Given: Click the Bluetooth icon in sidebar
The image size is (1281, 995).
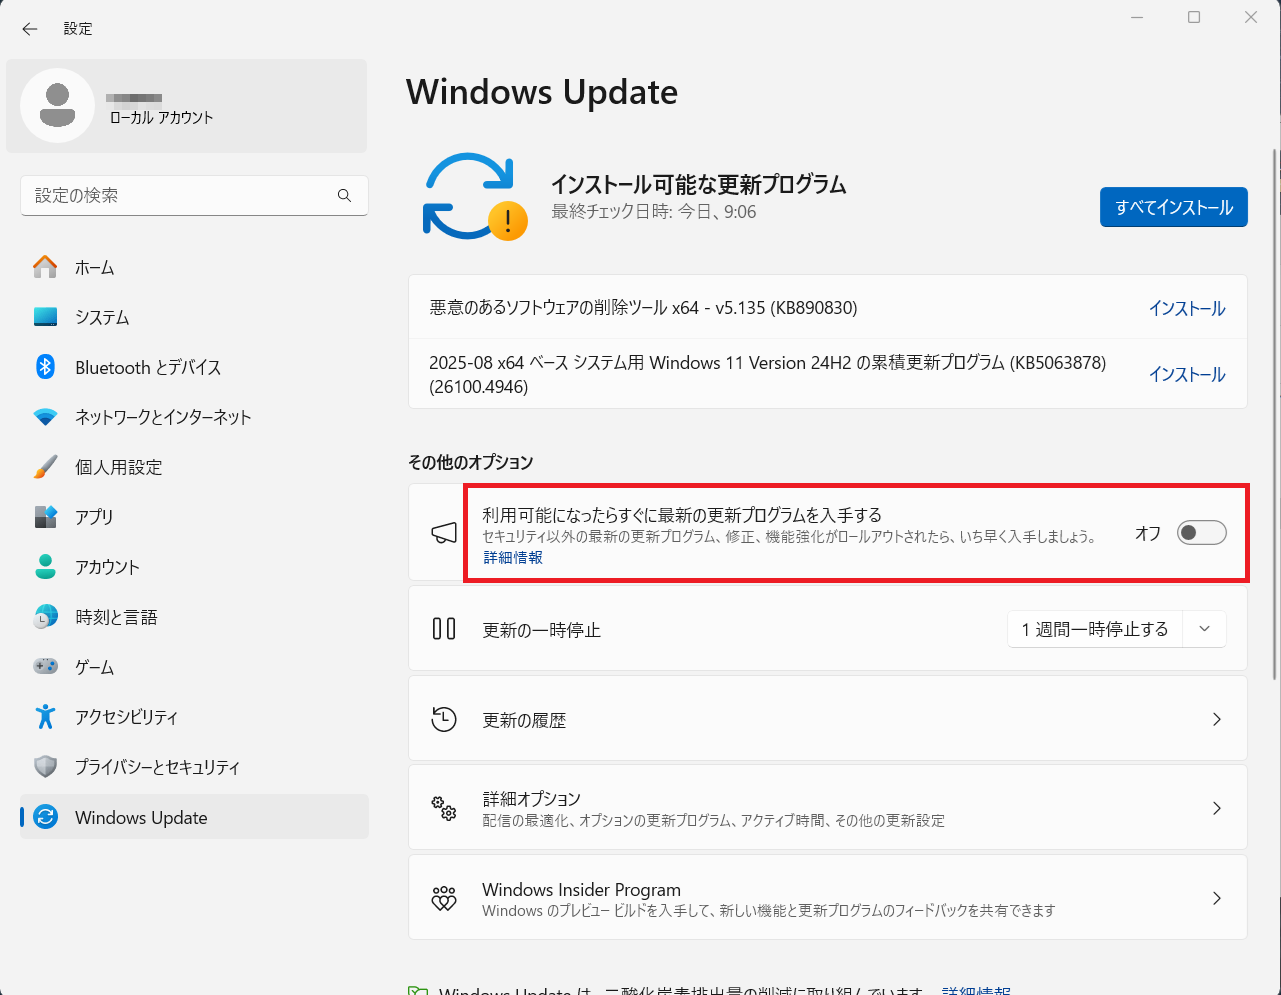Looking at the screenshot, I should point(45,367).
